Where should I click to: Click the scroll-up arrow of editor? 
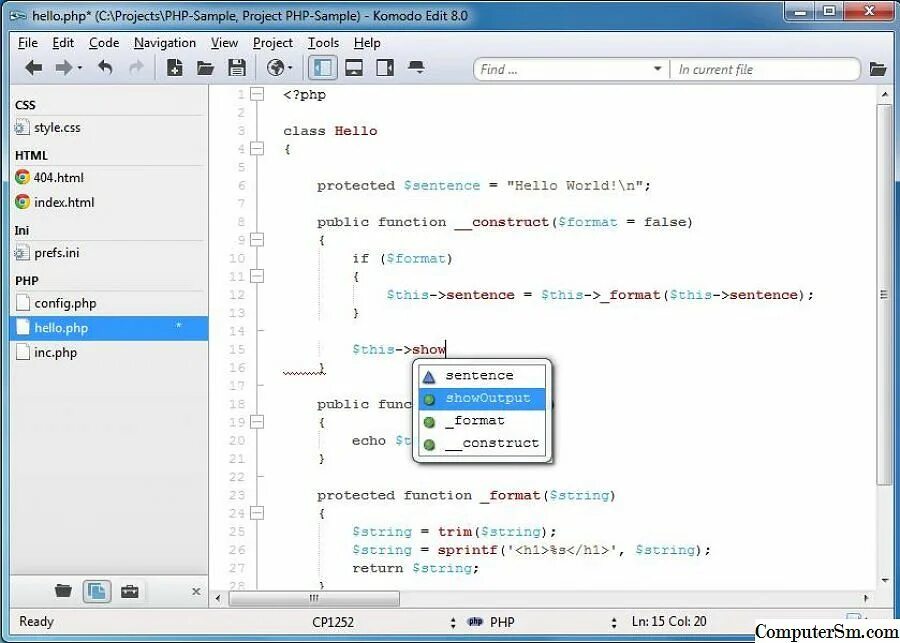point(885,95)
